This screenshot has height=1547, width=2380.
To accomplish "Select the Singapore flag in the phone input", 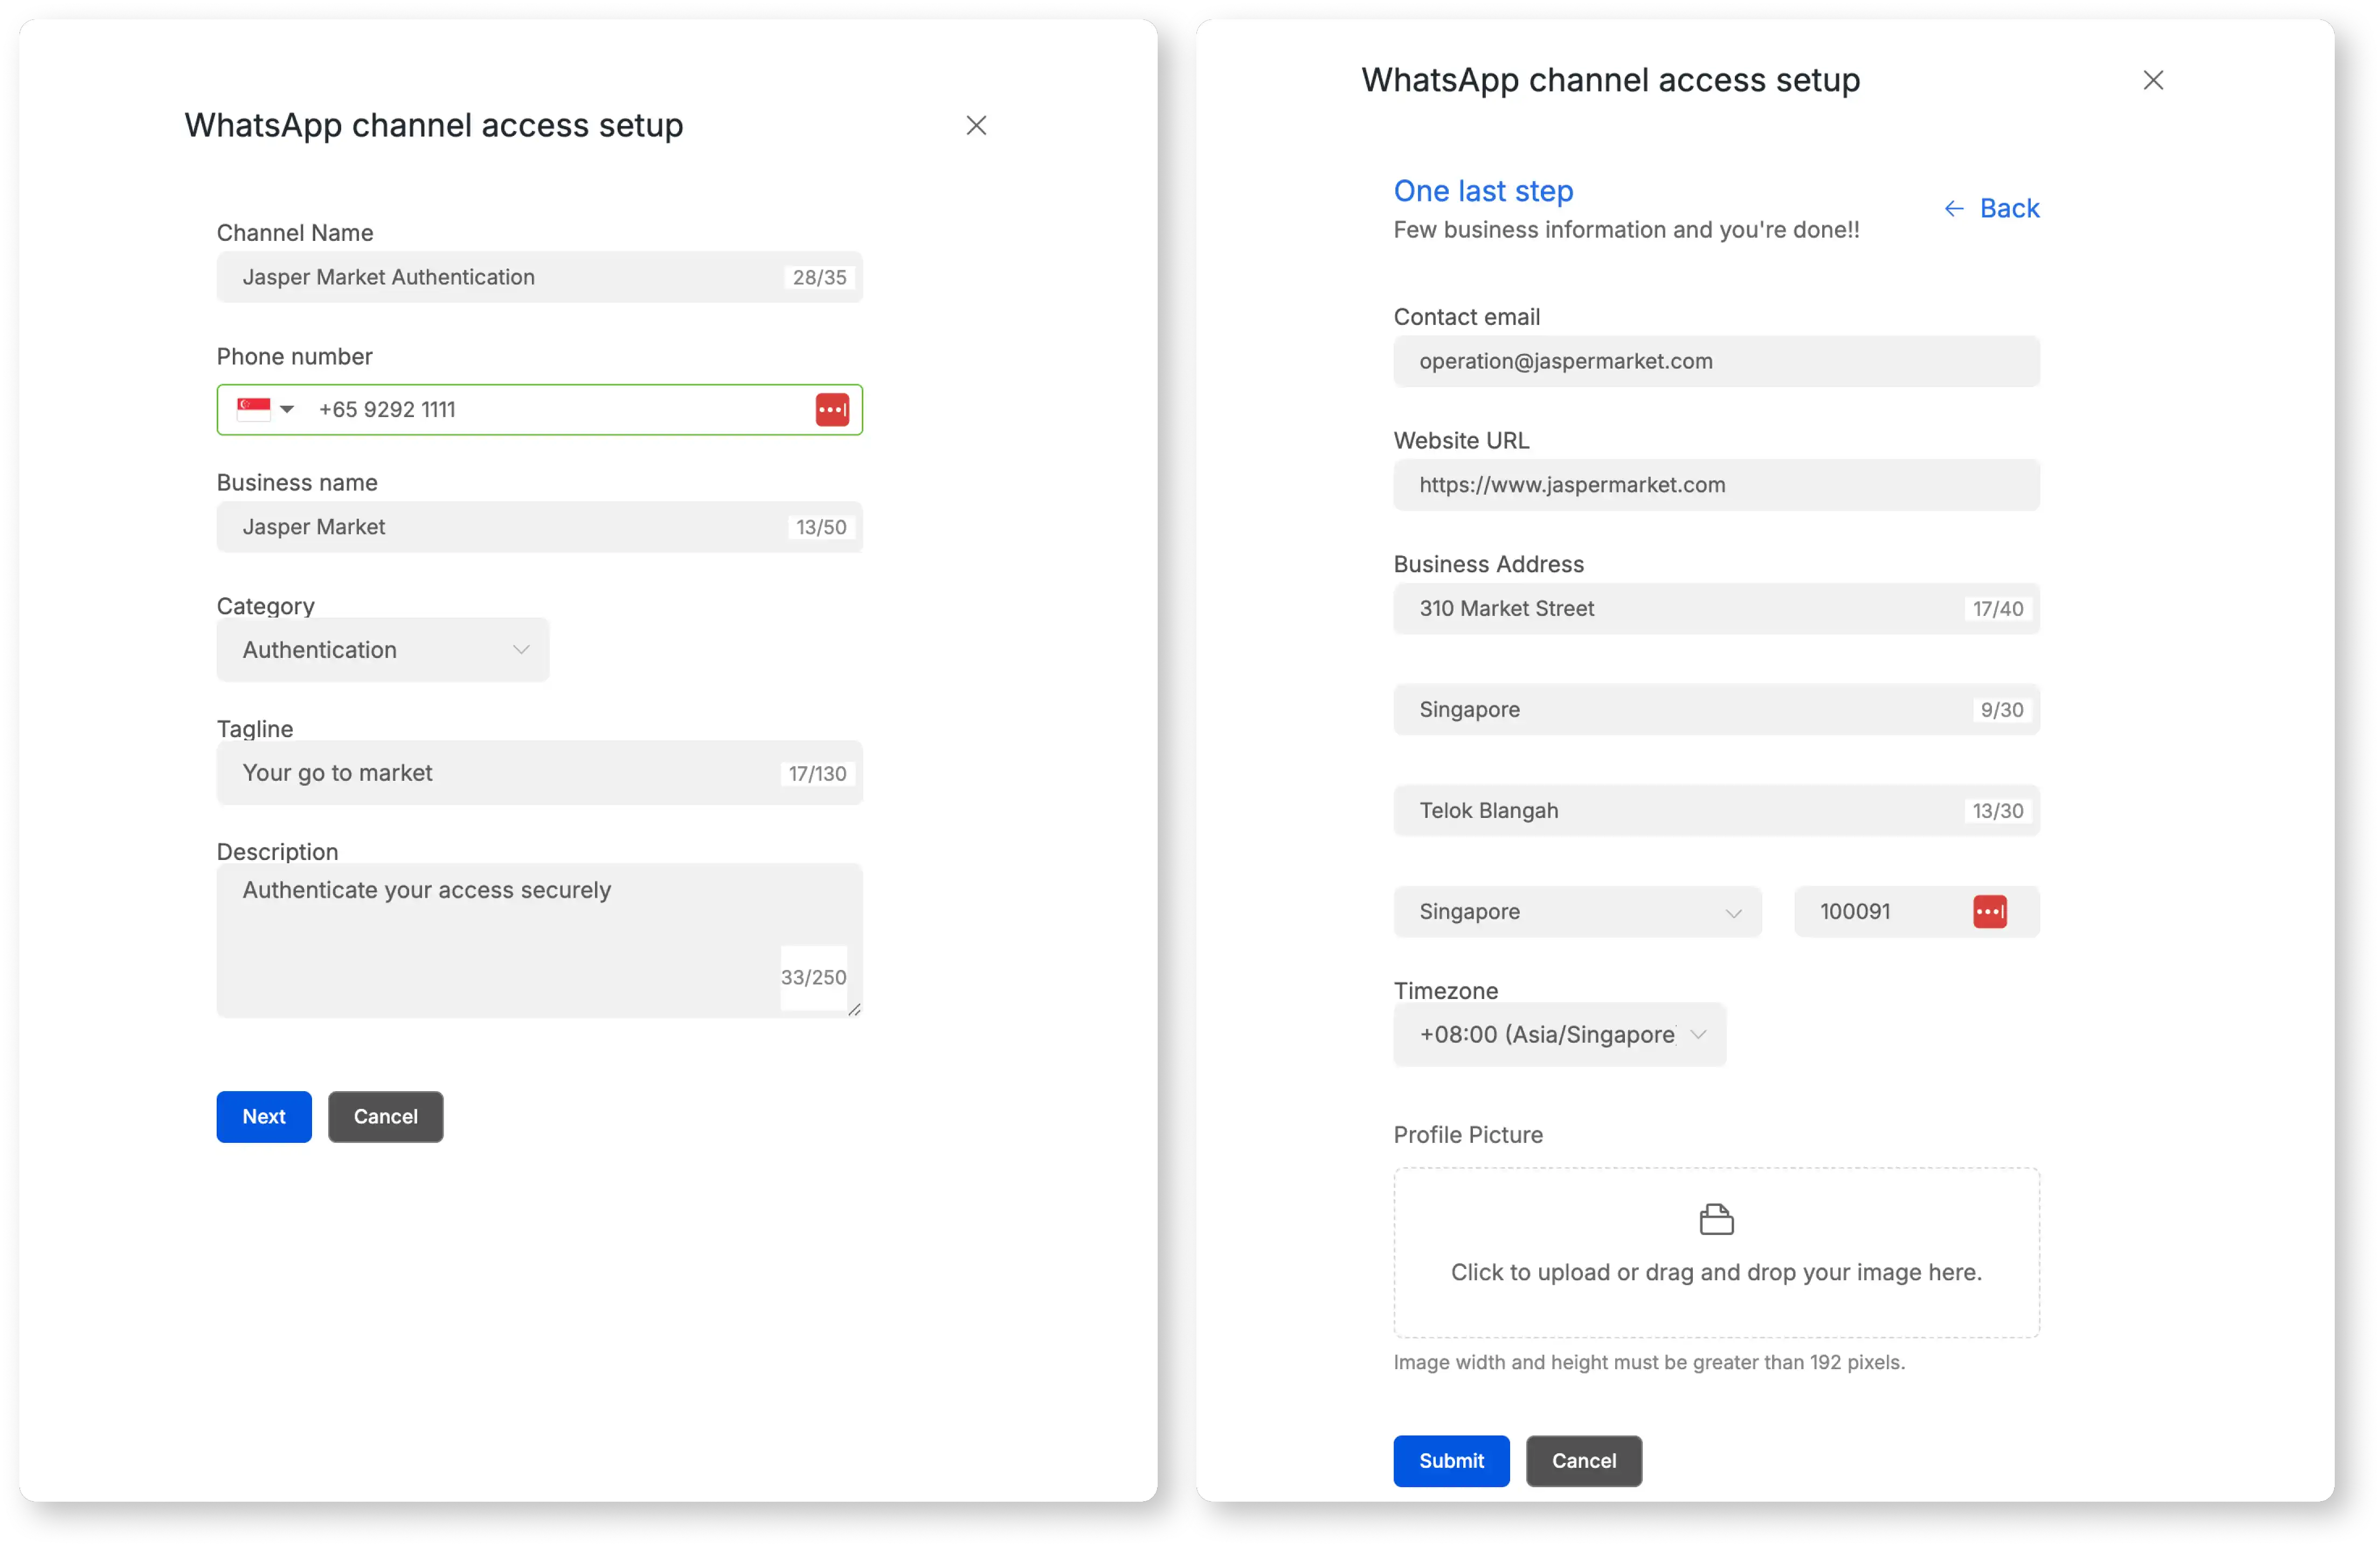I will pos(253,409).
